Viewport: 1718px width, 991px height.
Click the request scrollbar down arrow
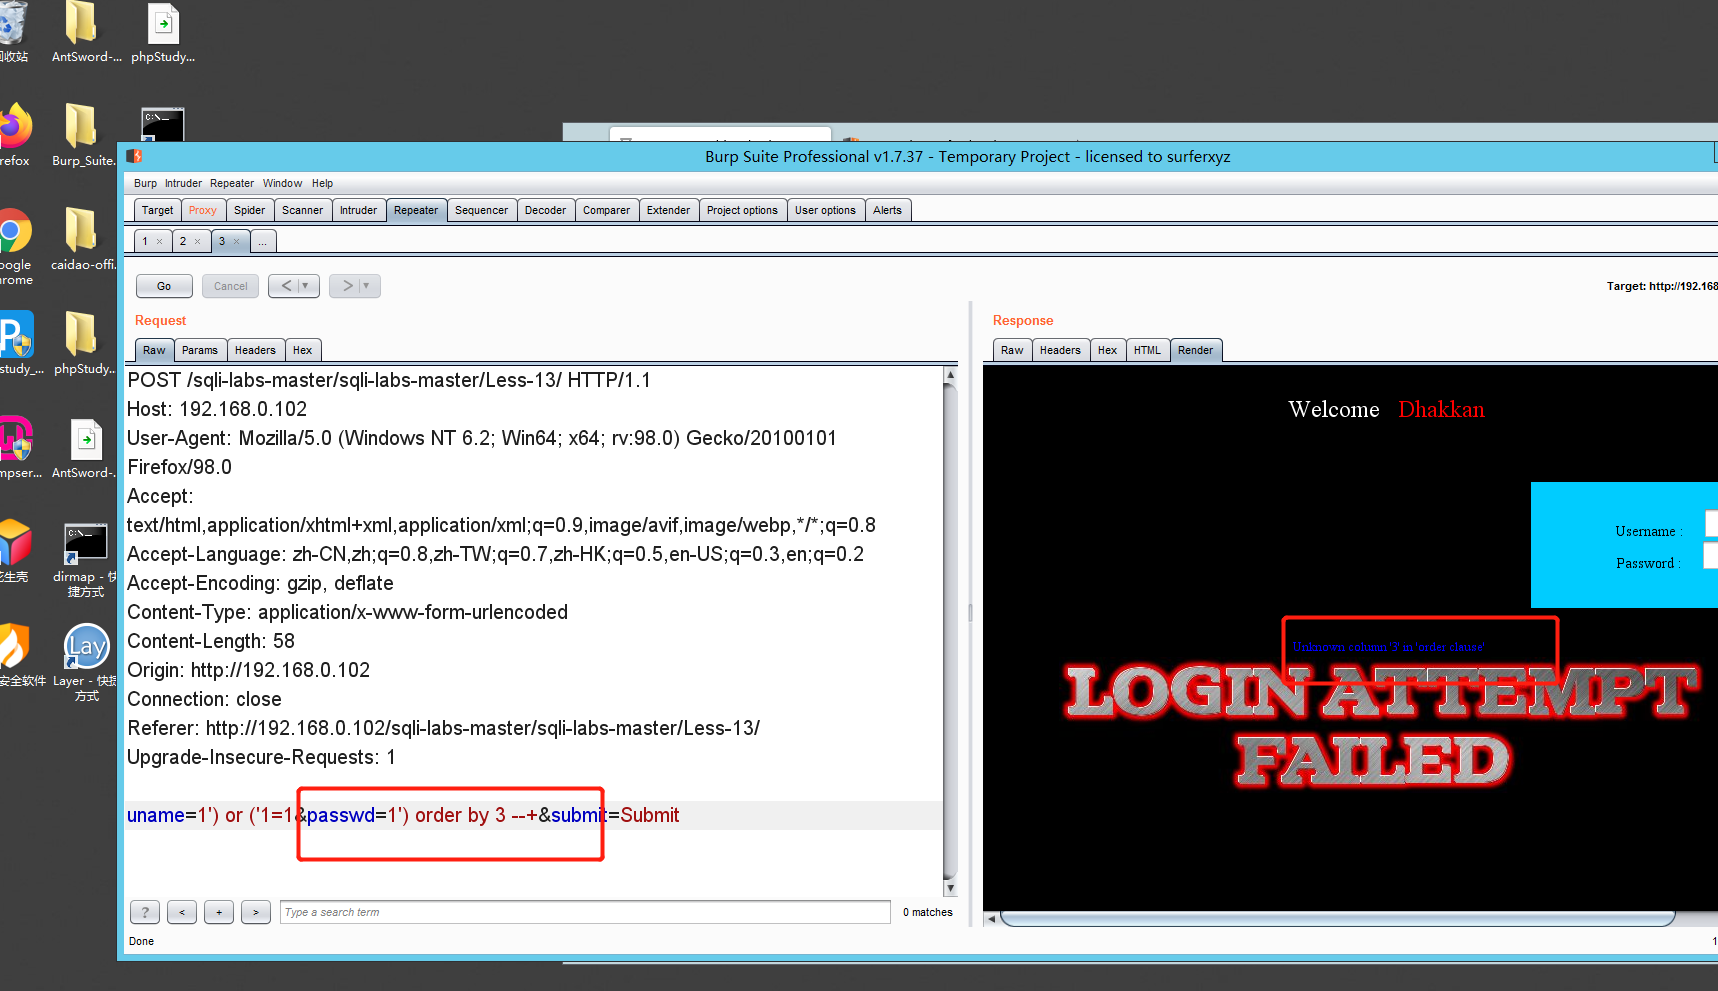point(950,888)
